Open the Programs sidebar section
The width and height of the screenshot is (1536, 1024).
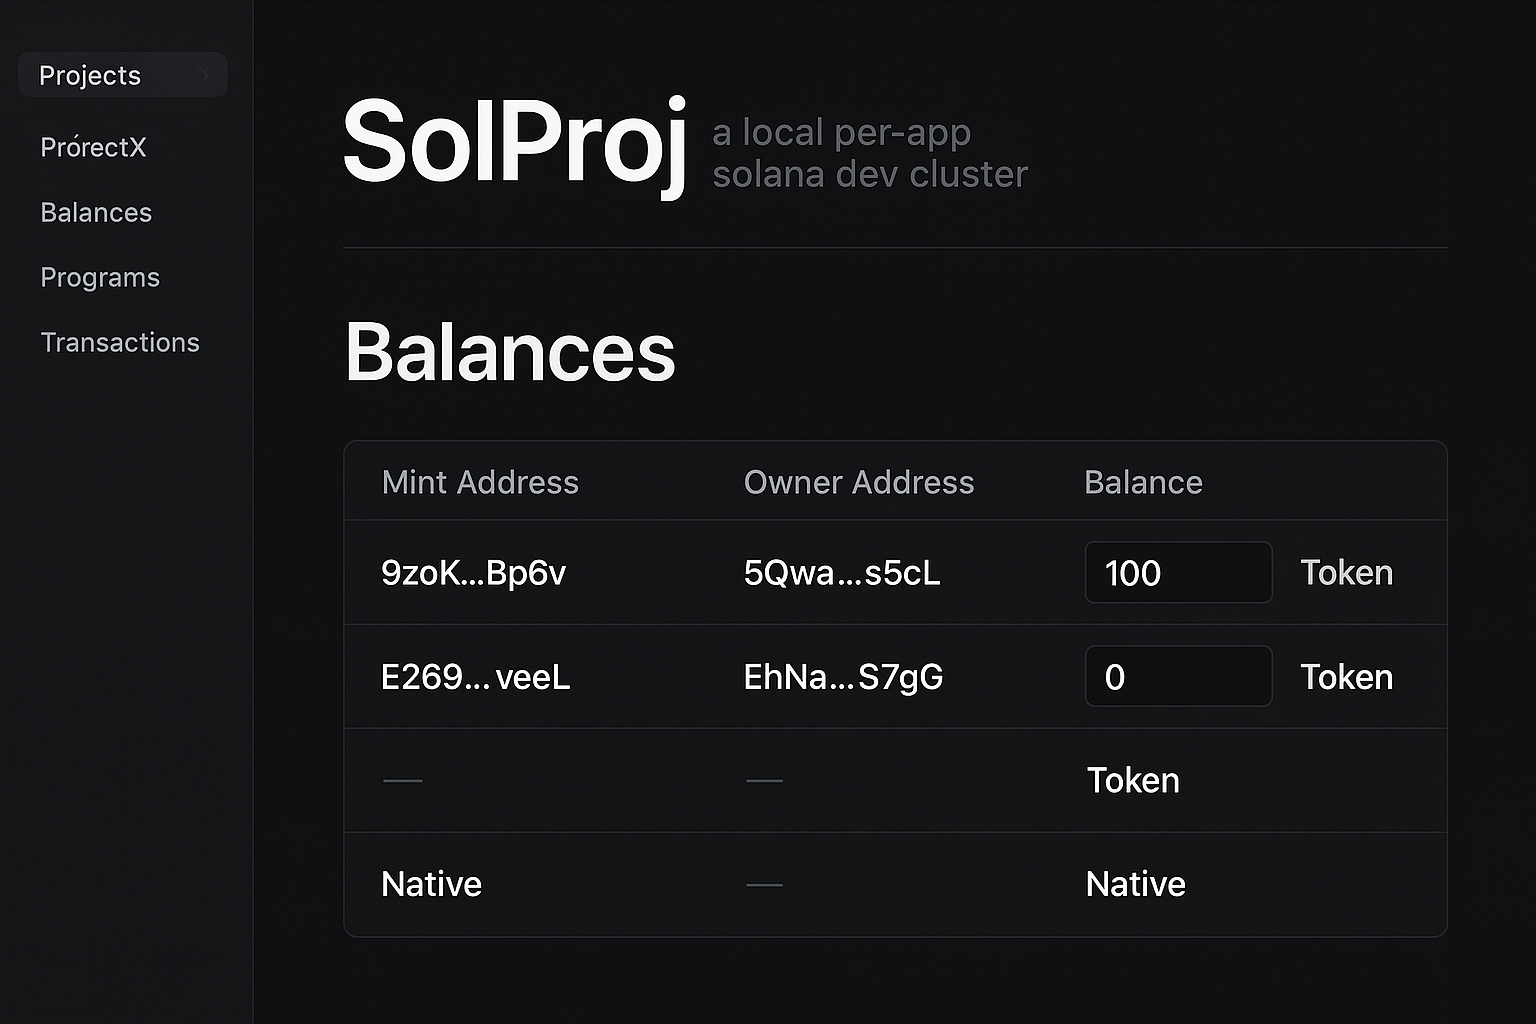coord(100,277)
